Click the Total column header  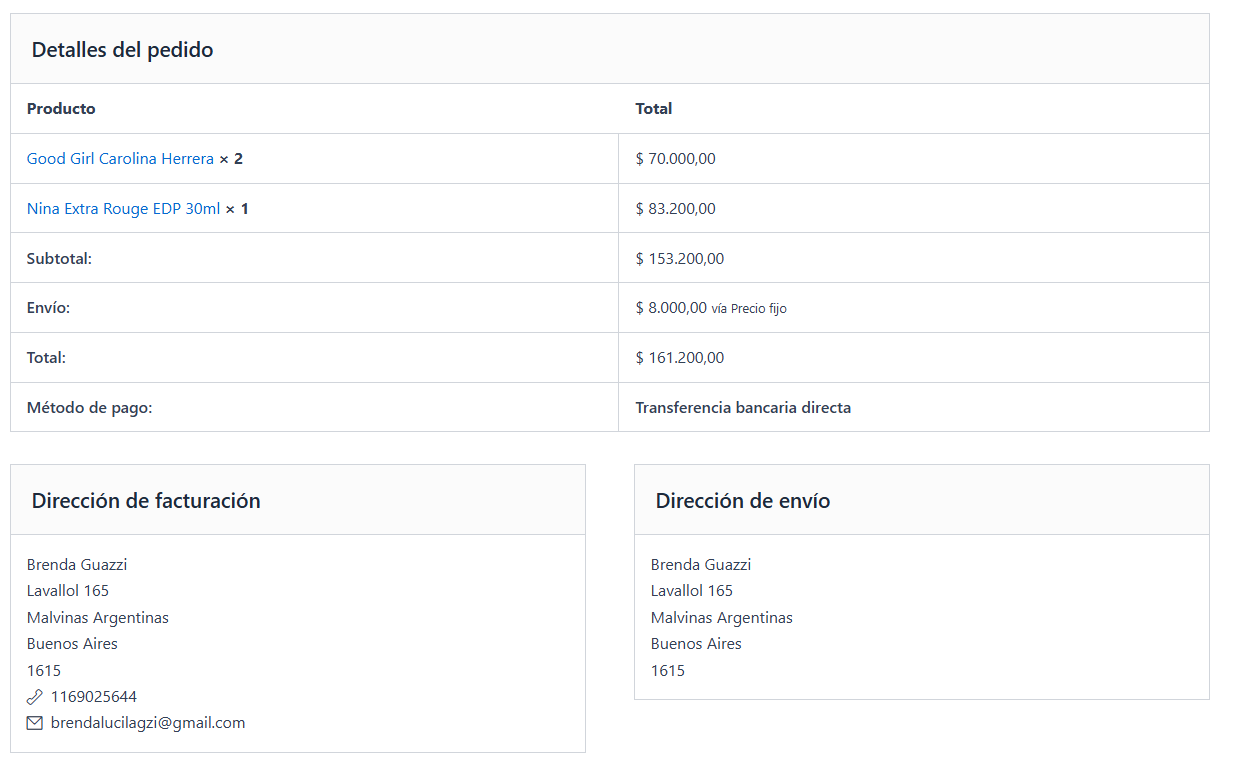[654, 109]
